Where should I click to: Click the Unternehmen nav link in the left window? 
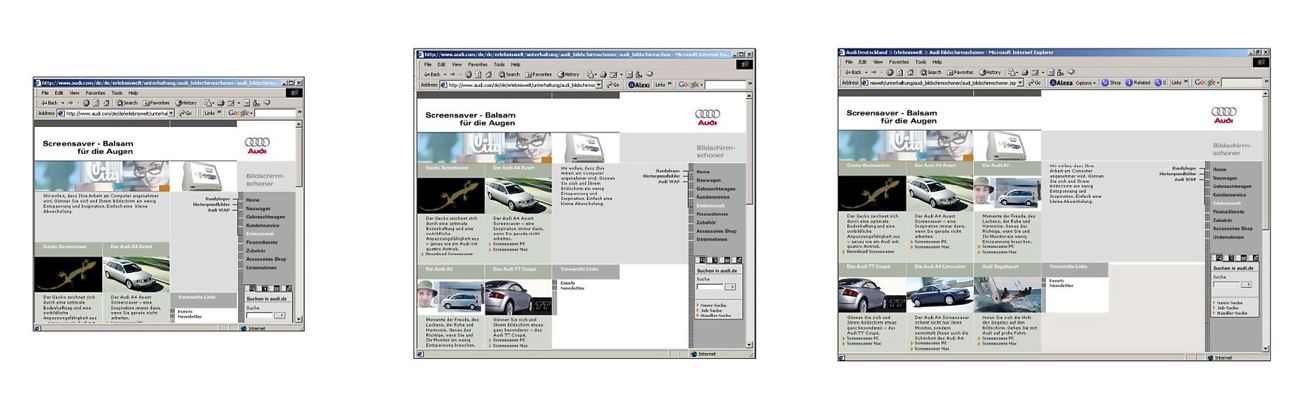[x=260, y=267]
